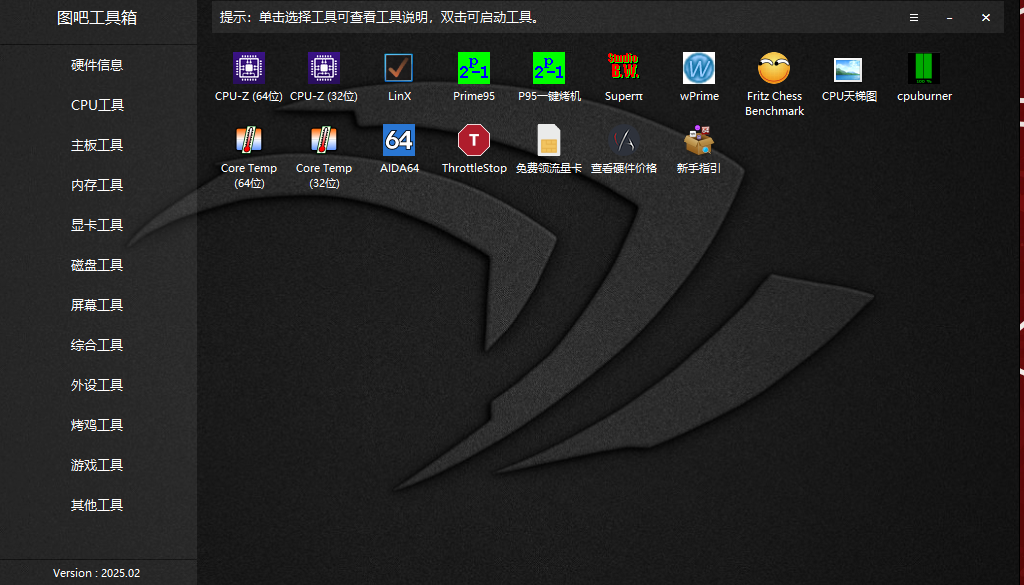Screen dimensions: 1024x585
Task: Show the 烤鸡工具 category
Action: click(x=97, y=424)
